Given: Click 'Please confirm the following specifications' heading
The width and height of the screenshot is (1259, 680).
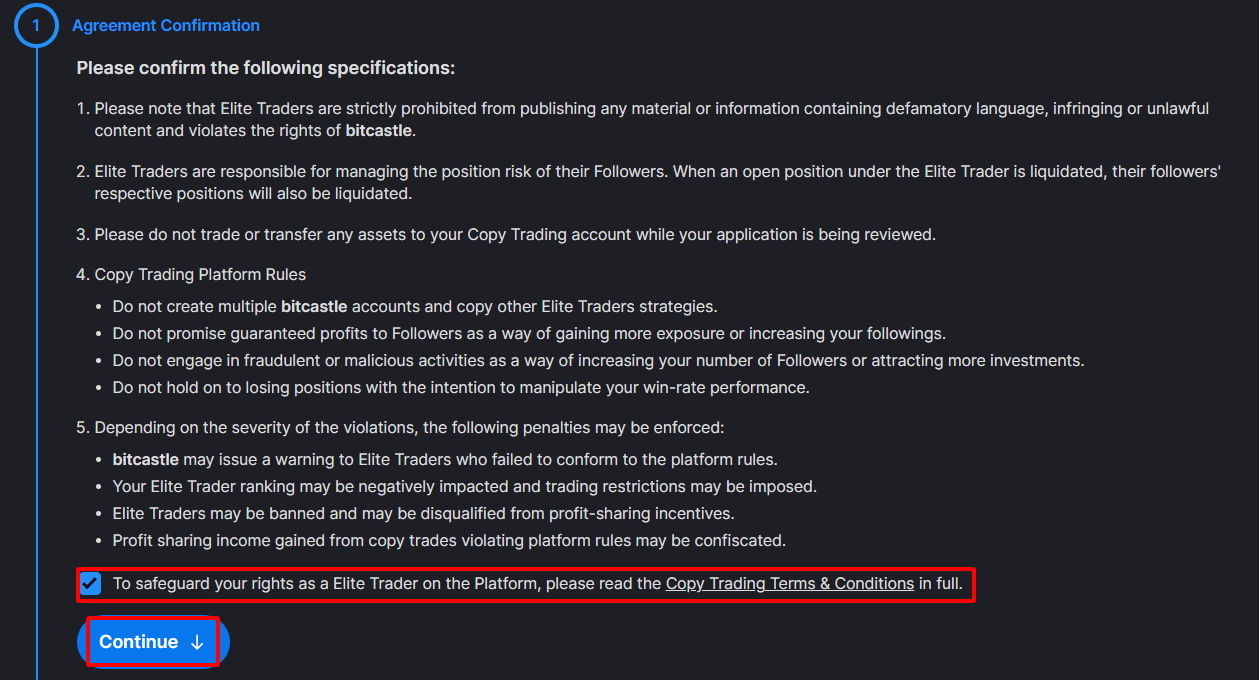Looking at the screenshot, I should click(x=266, y=68).
